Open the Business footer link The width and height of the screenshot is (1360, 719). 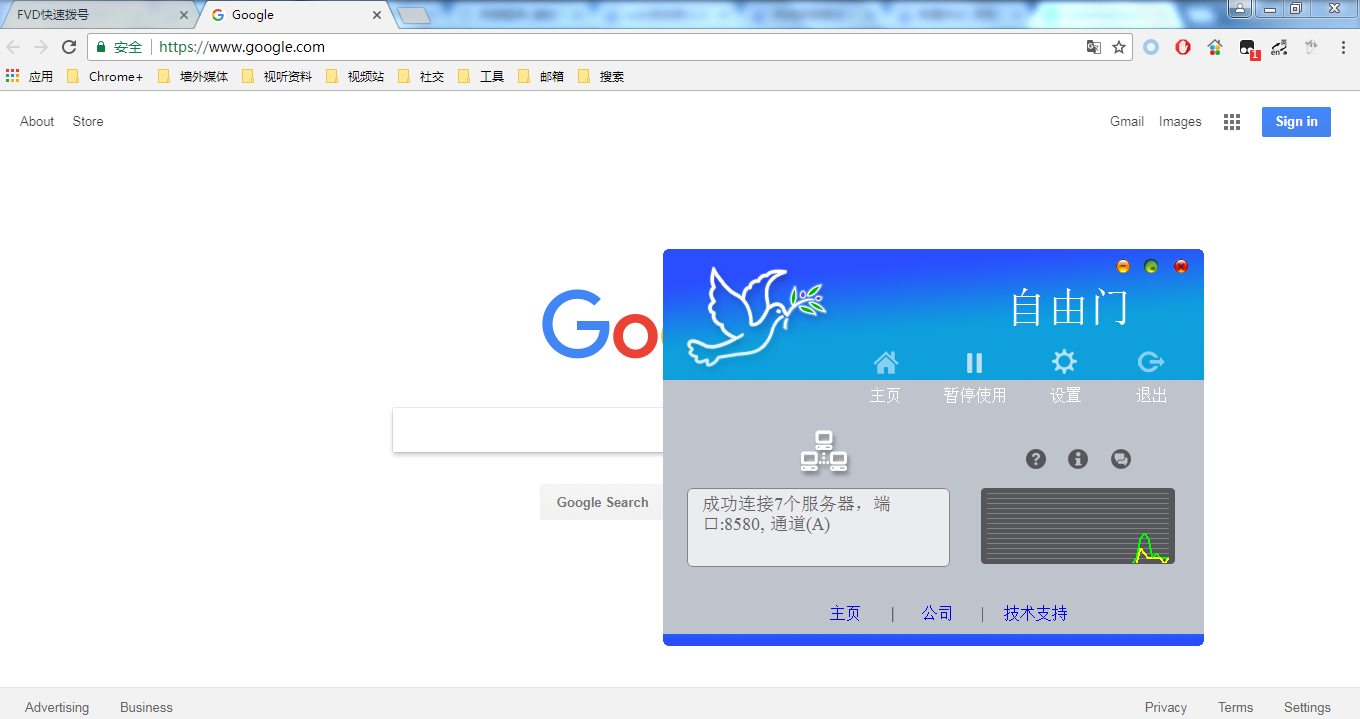click(146, 707)
